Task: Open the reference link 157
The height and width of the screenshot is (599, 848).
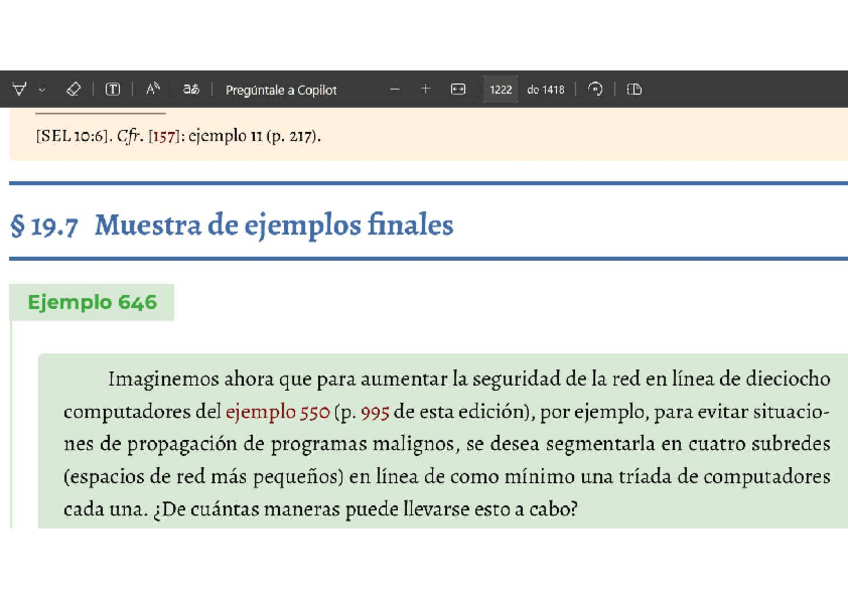Action: pyautogui.click(x=164, y=136)
